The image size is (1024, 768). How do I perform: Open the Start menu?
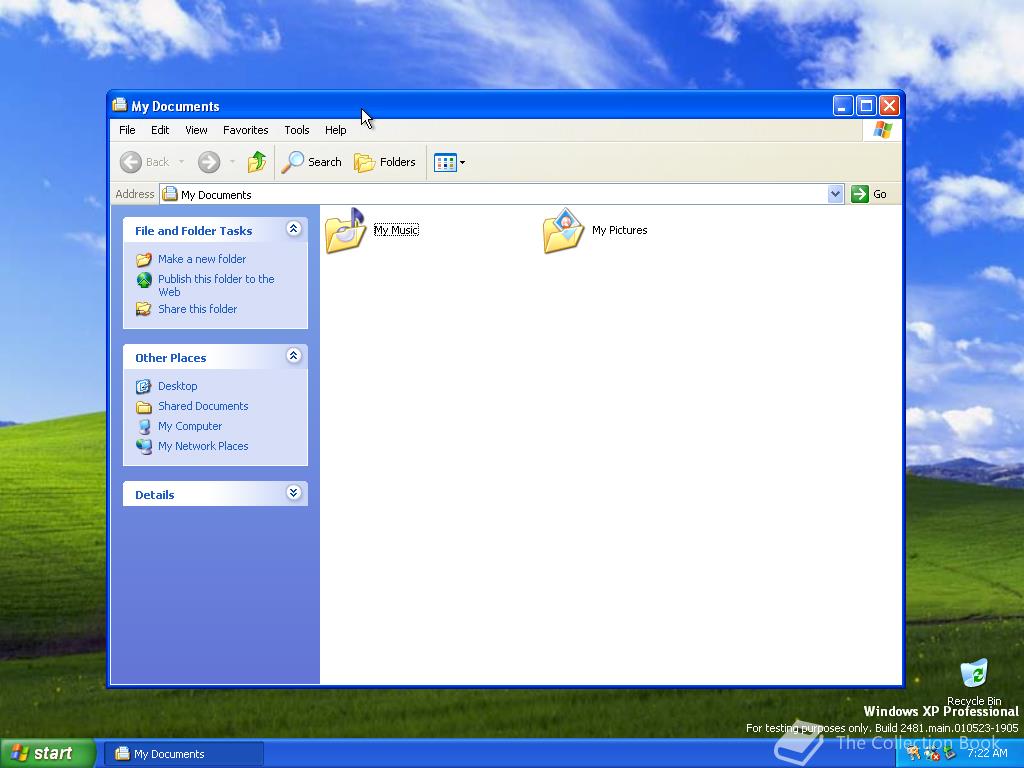[47, 753]
